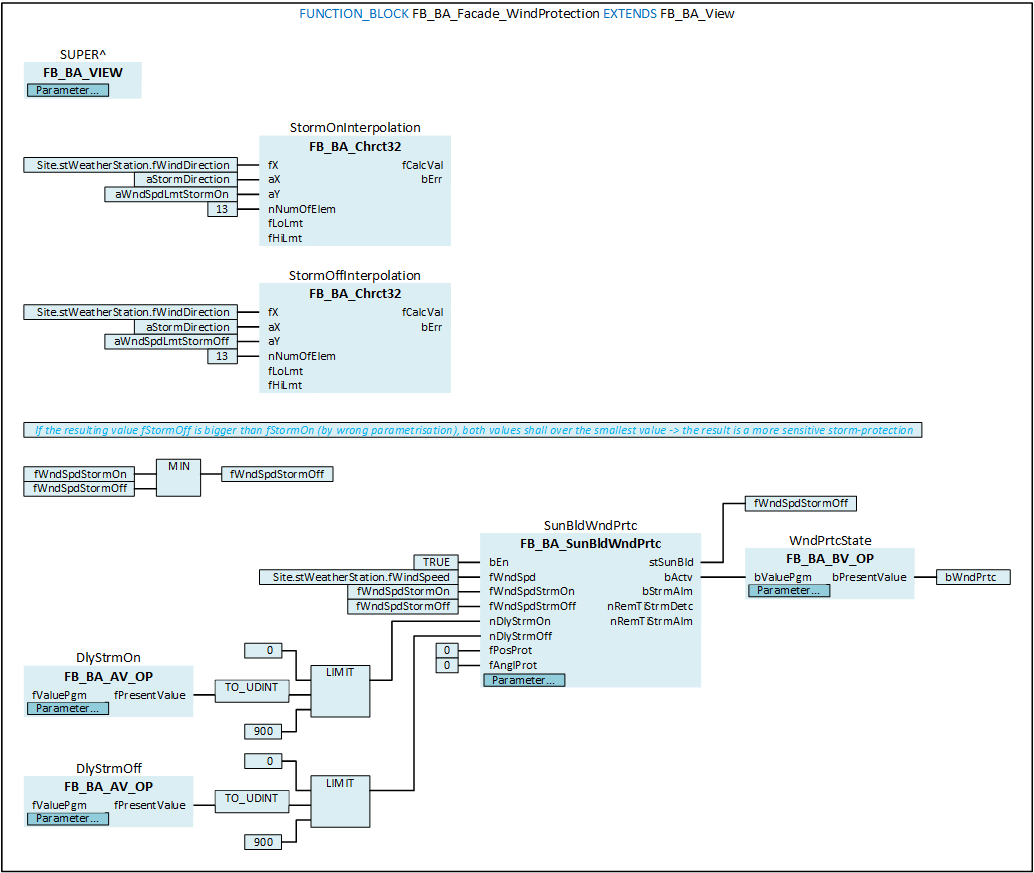Viewport: 1034px width, 873px height.
Task: Select fWndSpdStormOn box at fWndSpdStrmOn pin
Action: click(403, 591)
